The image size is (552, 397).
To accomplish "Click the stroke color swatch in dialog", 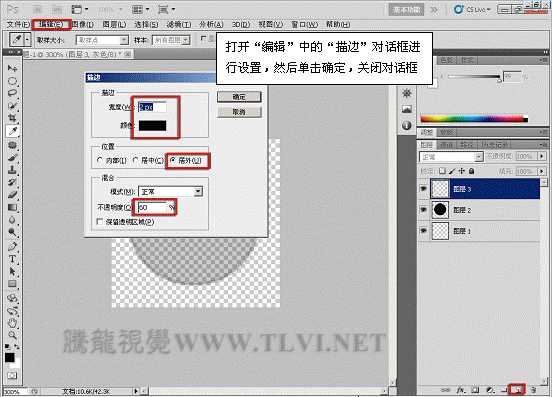I will click(152, 126).
